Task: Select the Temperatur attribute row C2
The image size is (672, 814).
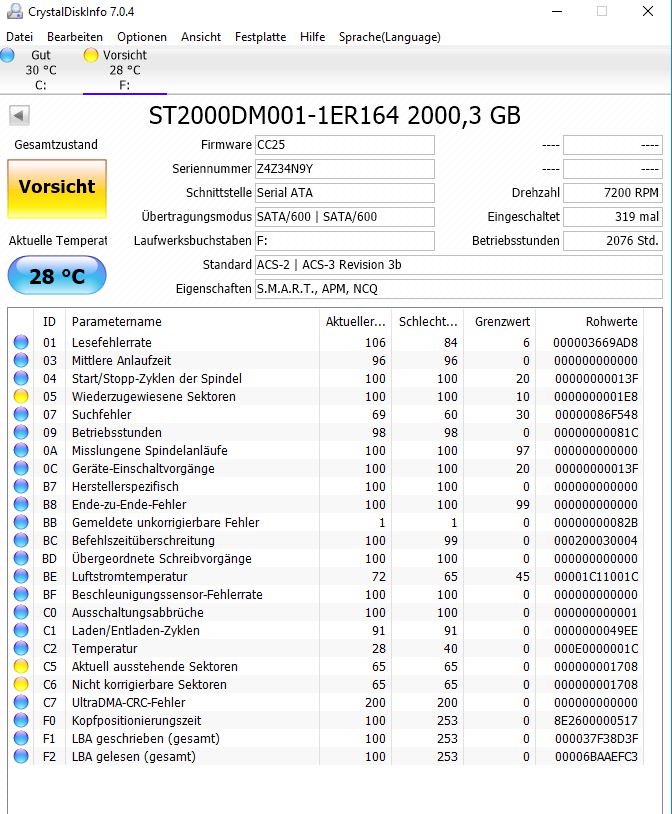Action: [x=326, y=648]
